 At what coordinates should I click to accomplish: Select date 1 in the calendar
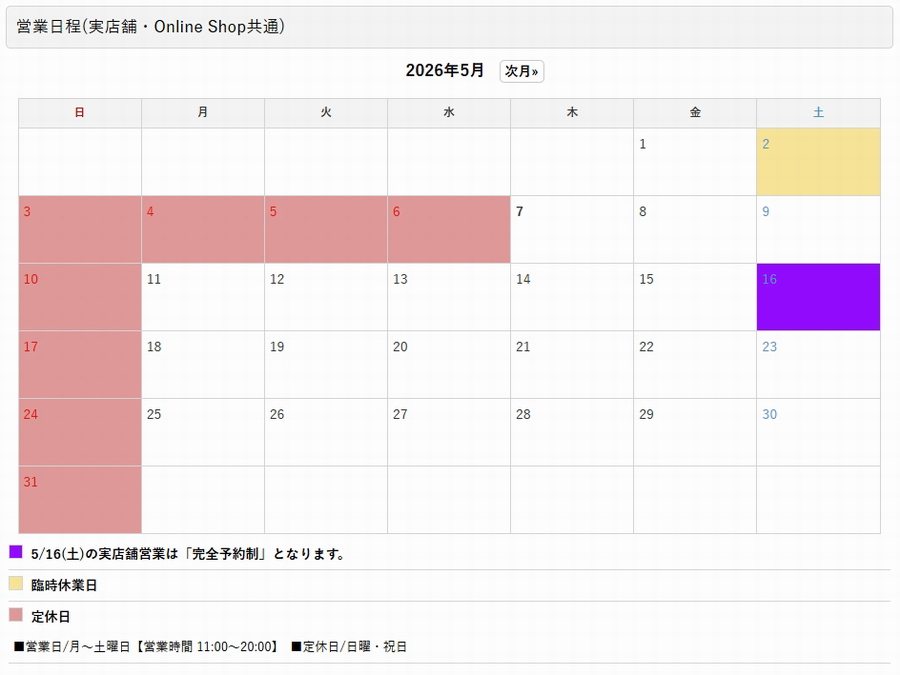click(695, 162)
